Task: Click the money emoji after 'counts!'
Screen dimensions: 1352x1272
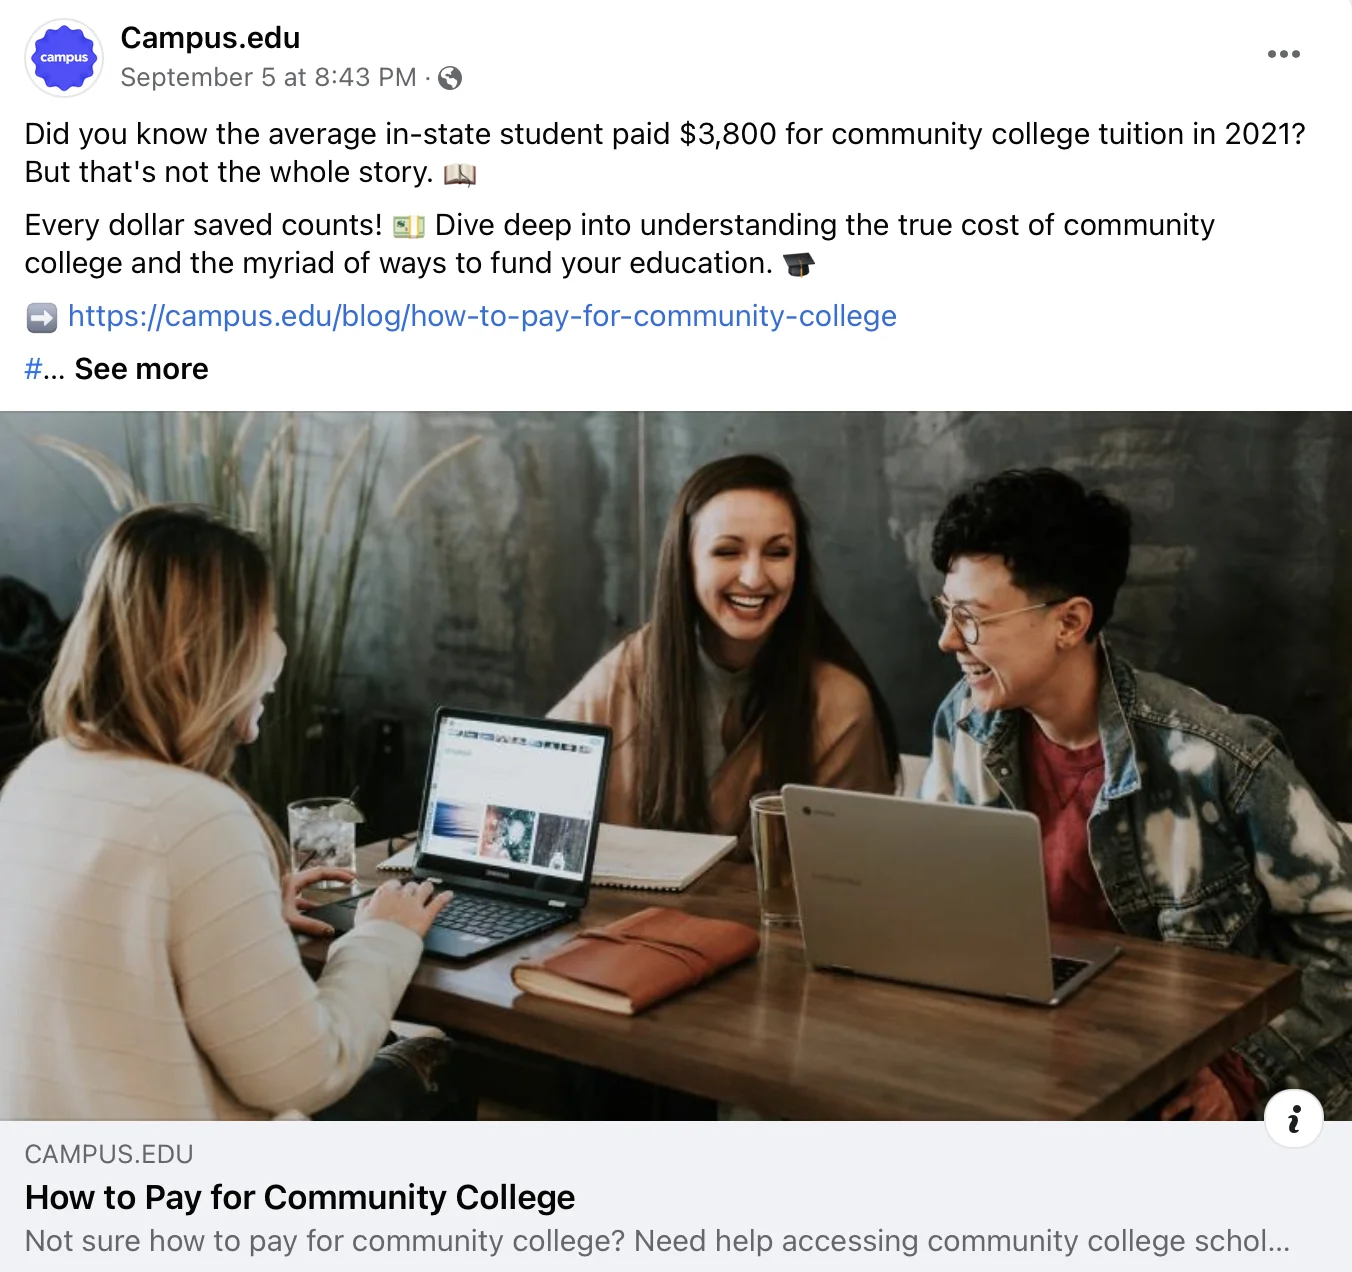Action: point(409,226)
